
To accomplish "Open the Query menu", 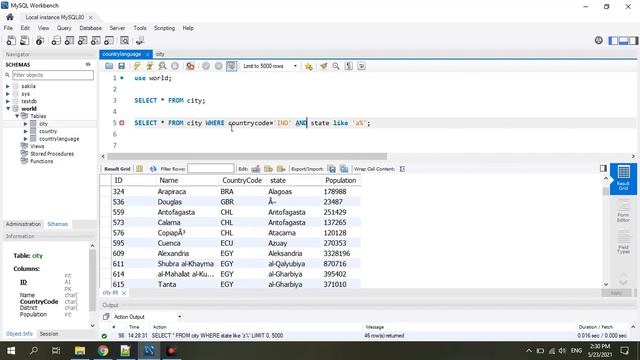I will 64,28.
